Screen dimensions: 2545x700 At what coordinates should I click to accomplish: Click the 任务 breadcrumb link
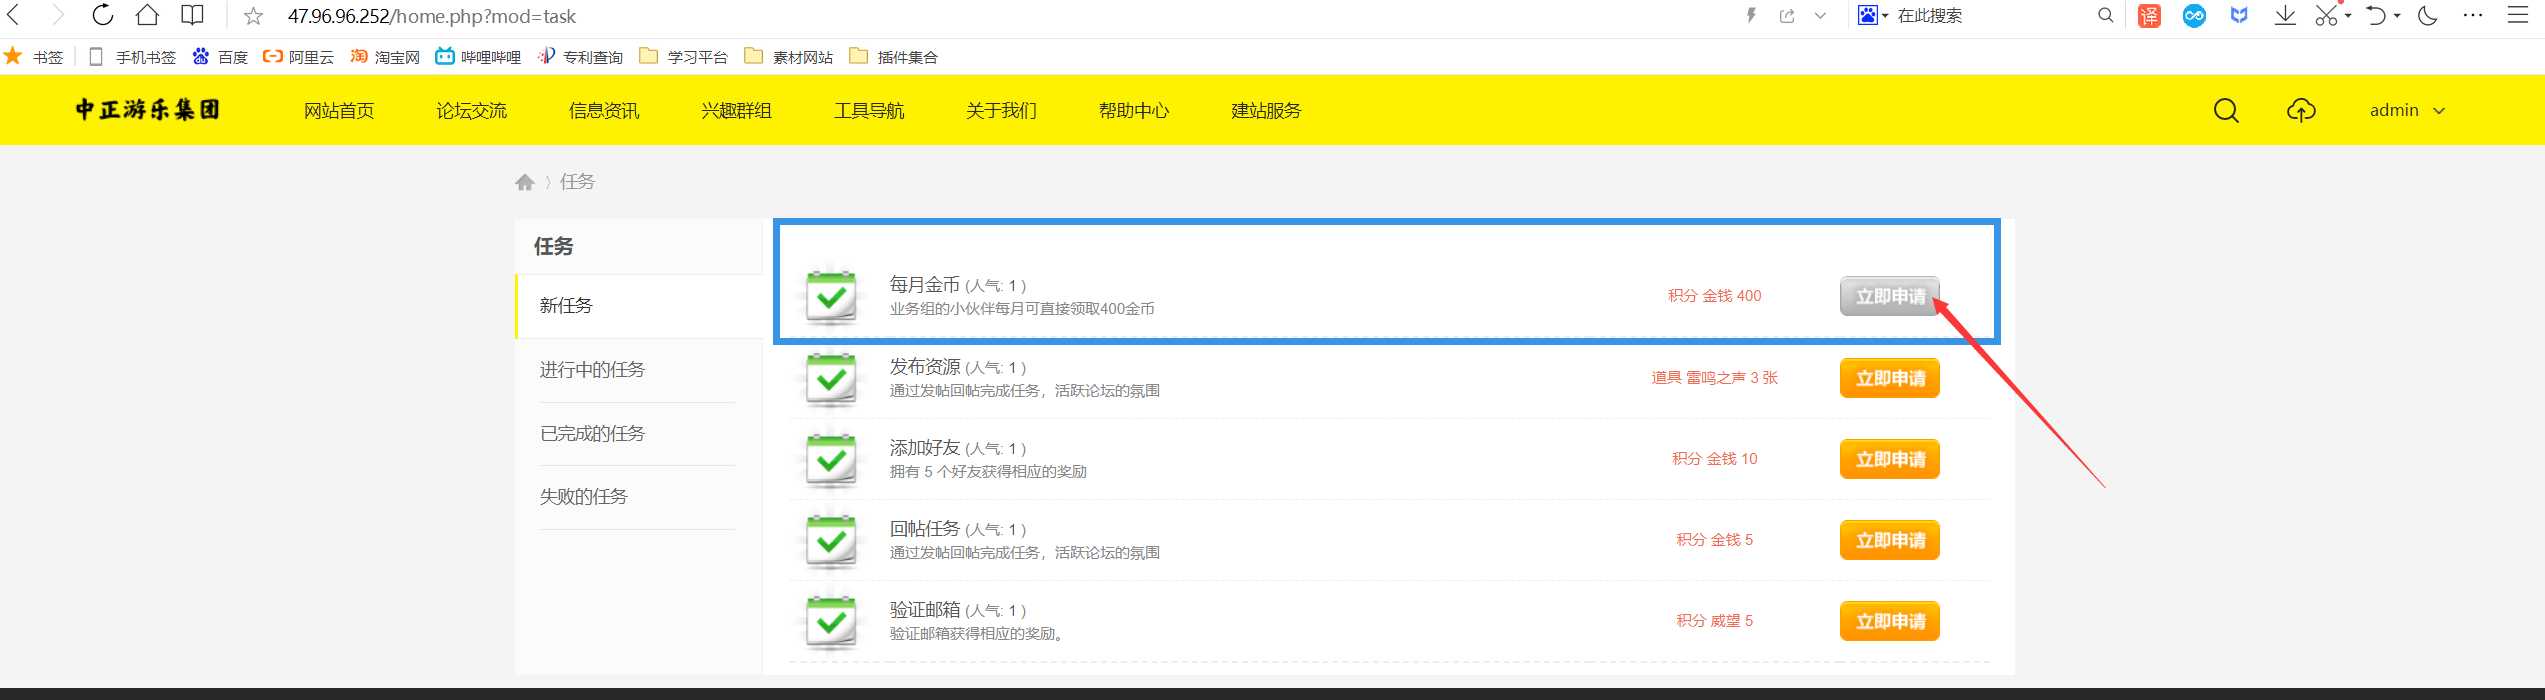click(577, 181)
